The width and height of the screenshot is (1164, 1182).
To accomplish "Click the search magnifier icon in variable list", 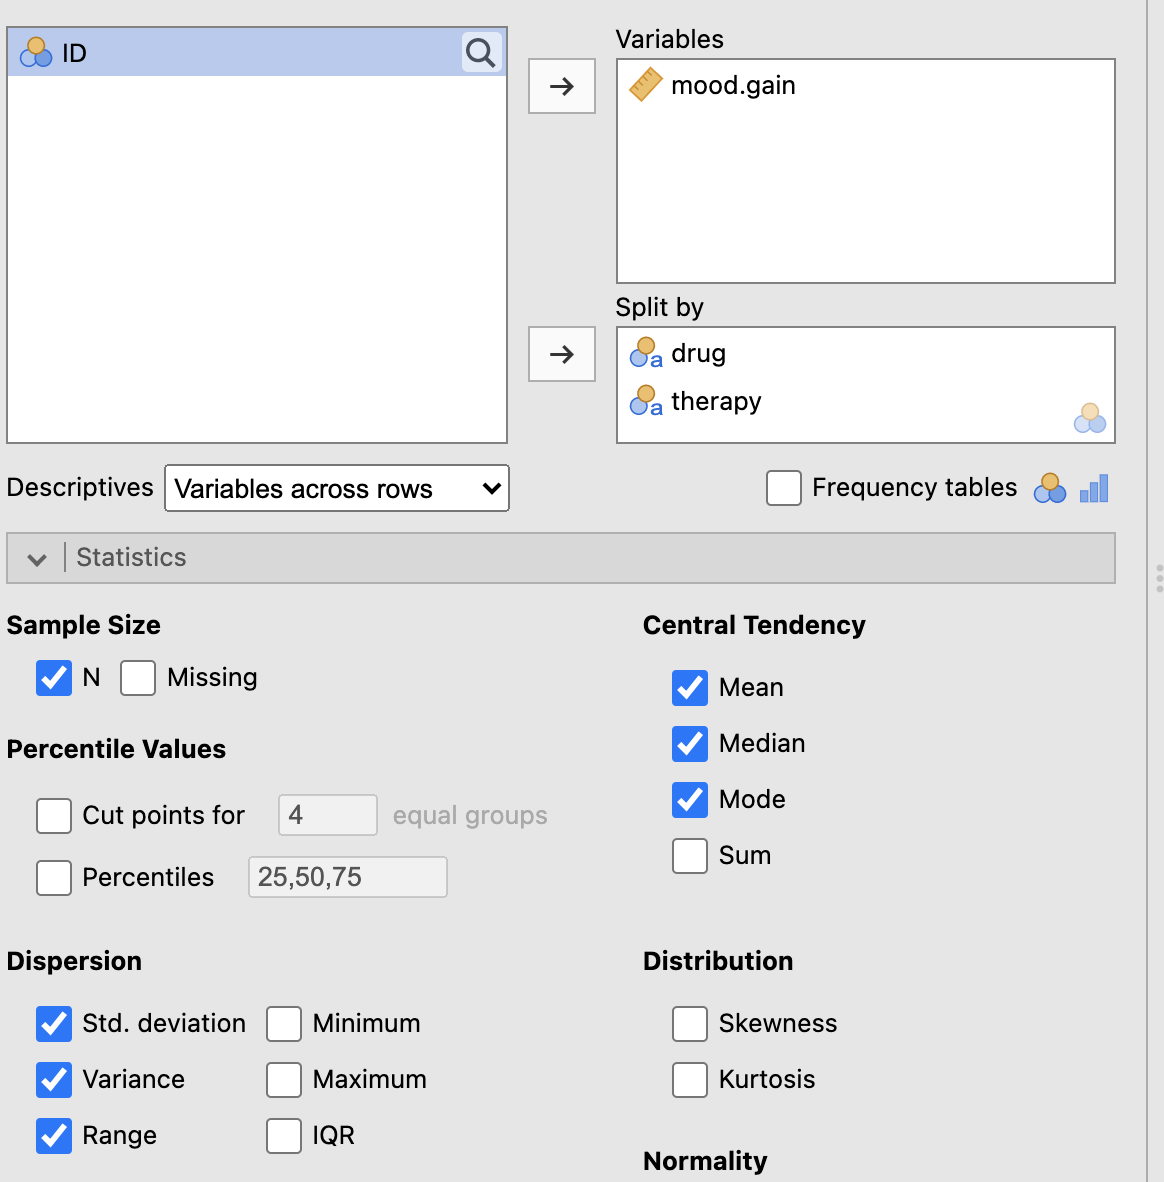I will click(481, 53).
